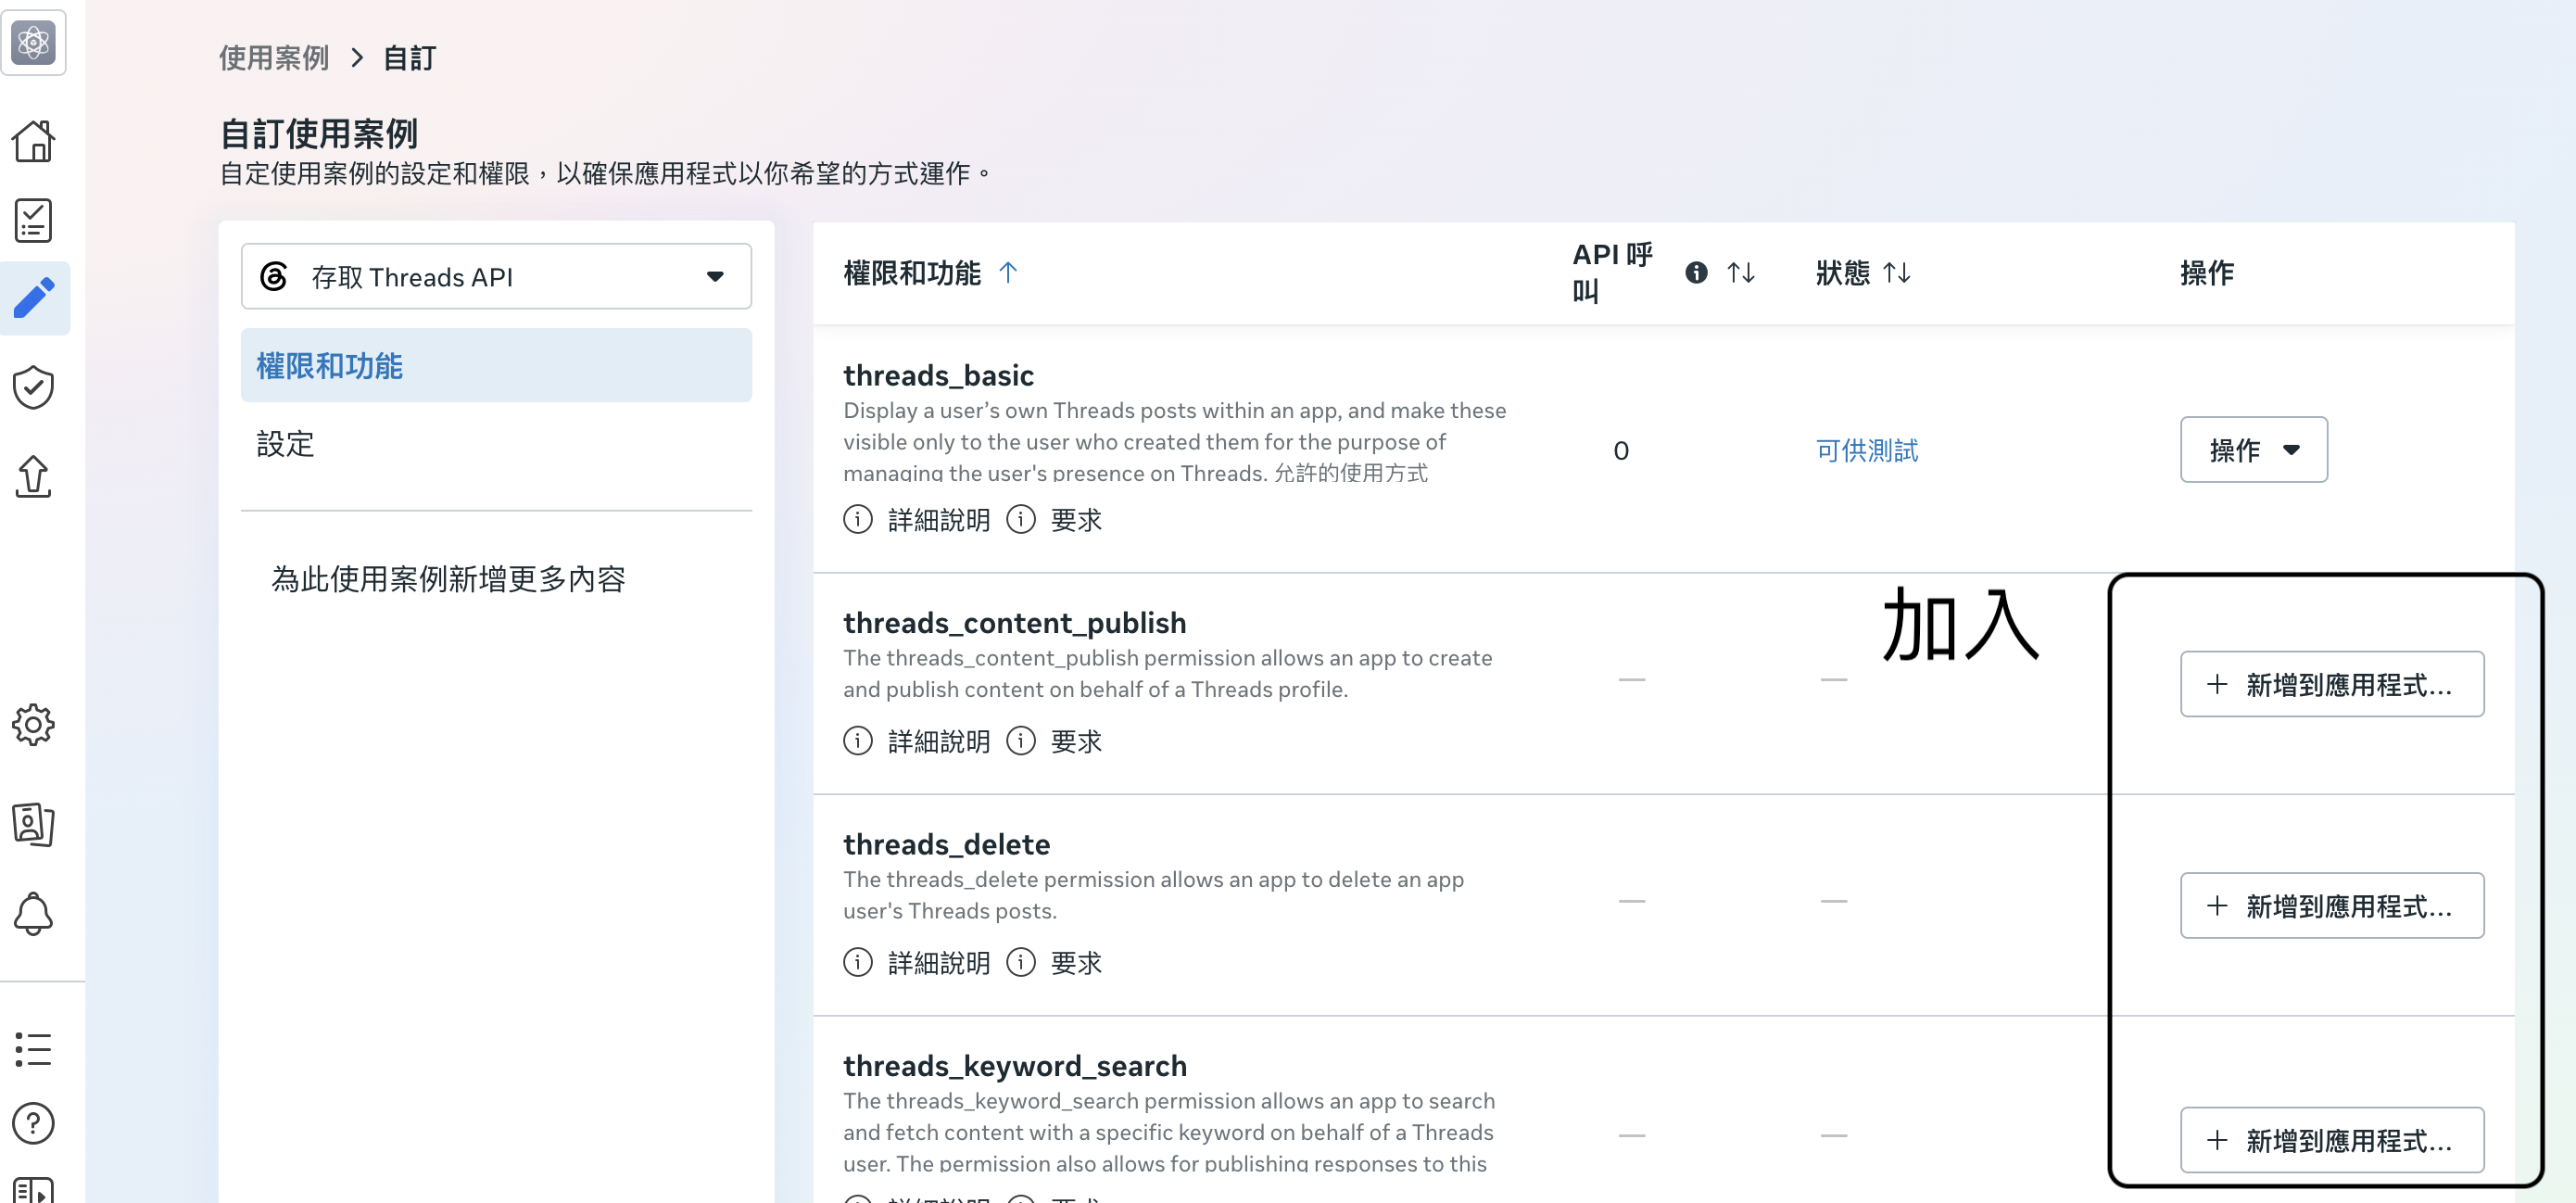Add threads_content_publish via 新增到應用程式

tap(2332, 684)
